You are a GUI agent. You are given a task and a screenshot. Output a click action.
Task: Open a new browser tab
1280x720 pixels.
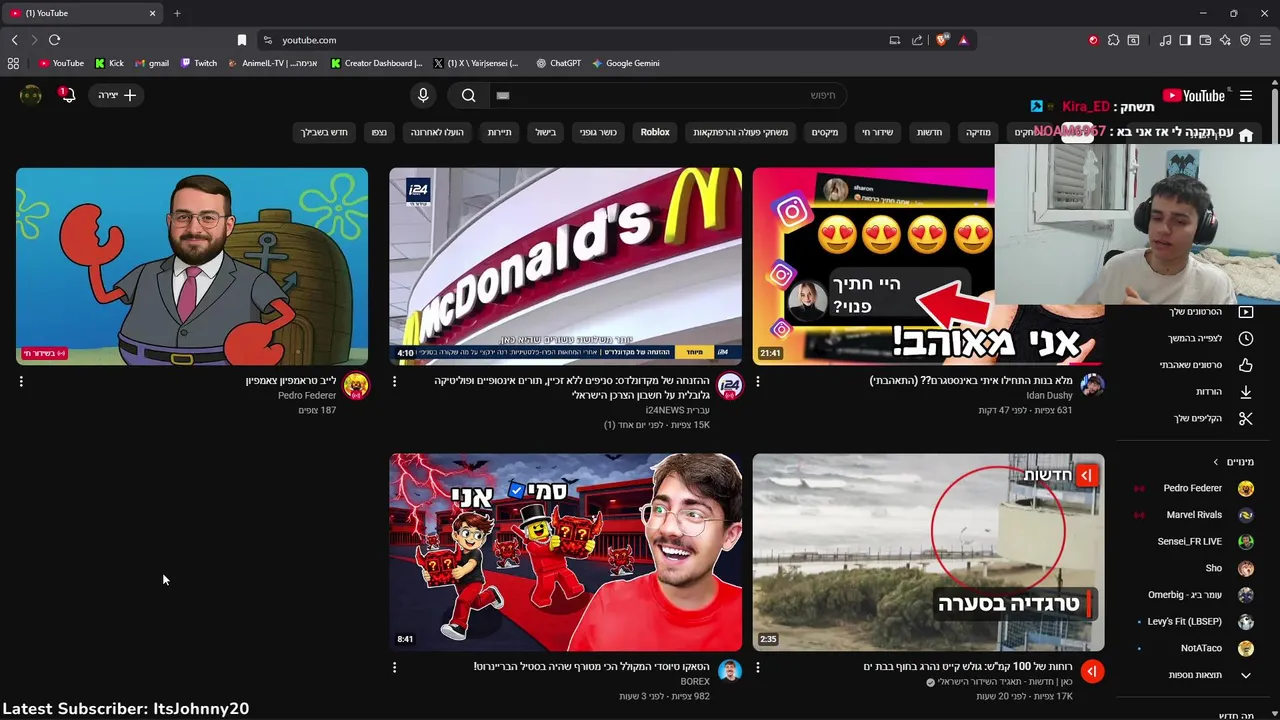click(177, 13)
